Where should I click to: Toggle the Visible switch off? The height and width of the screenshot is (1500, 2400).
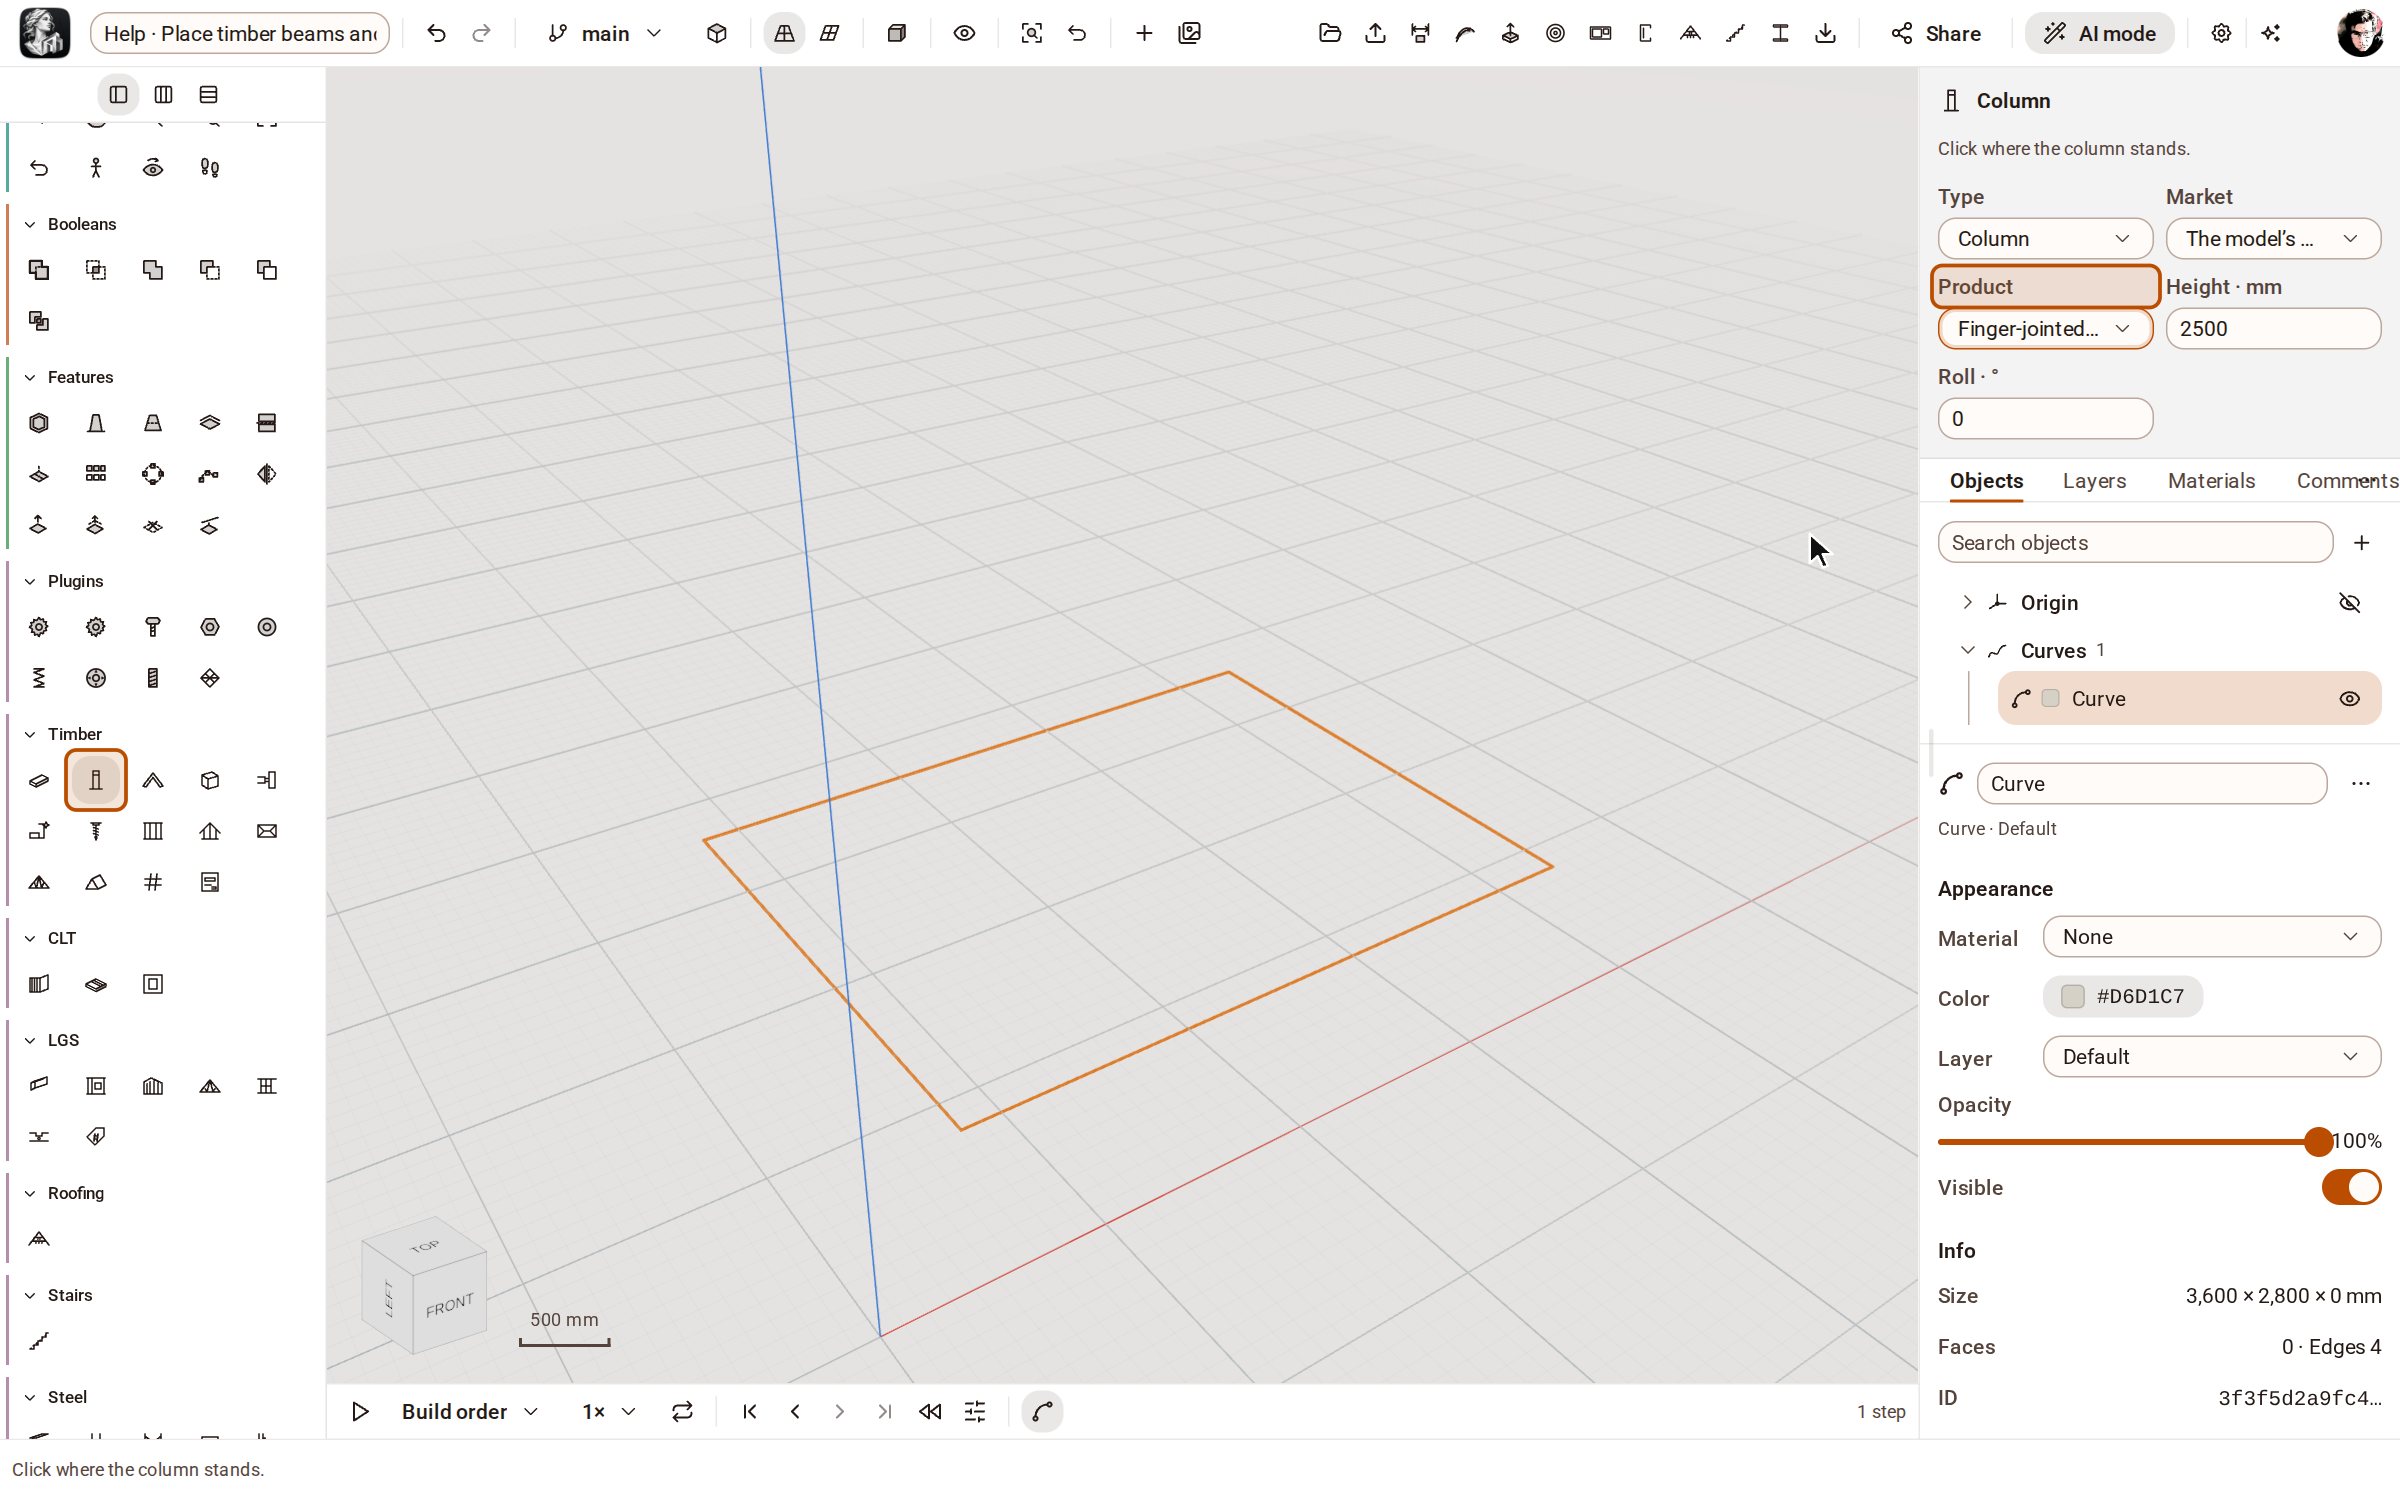[2351, 1187]
